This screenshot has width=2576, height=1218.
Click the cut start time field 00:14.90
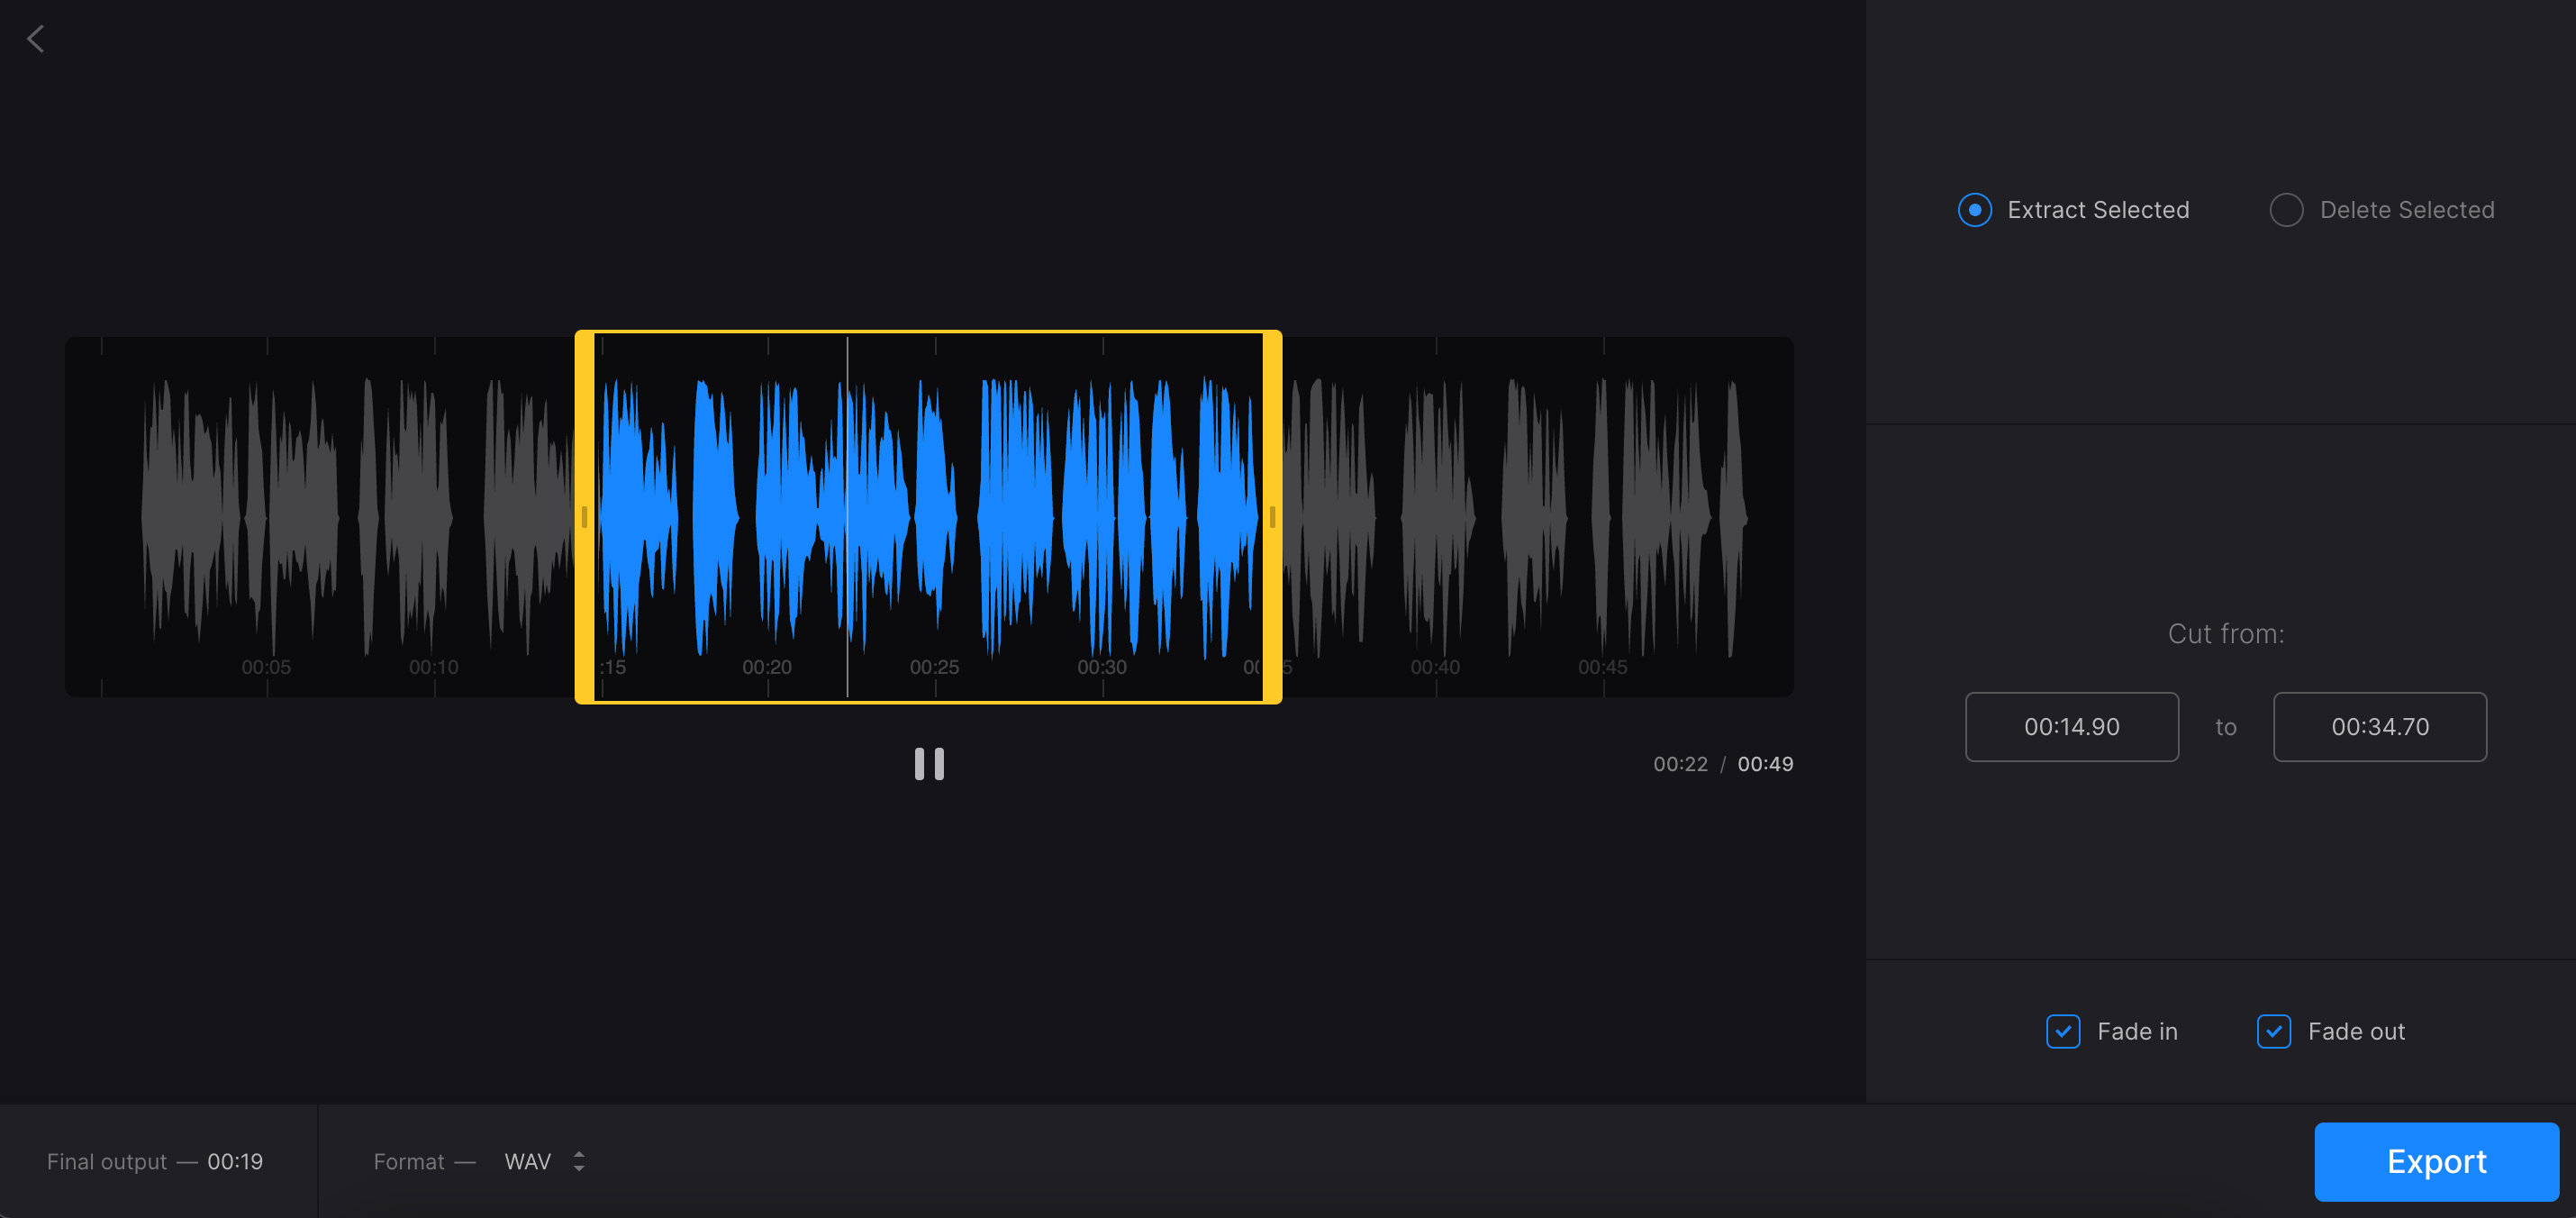point(2071,727)
